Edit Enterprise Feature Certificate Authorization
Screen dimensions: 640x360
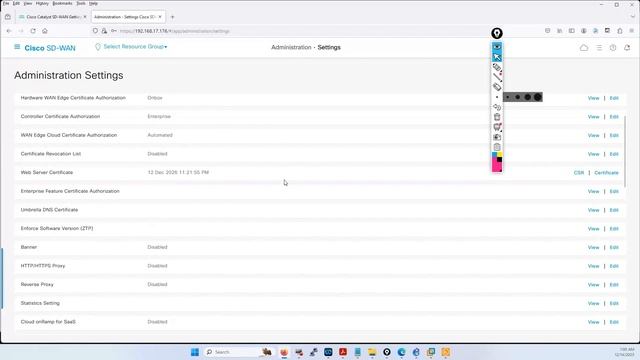(614, 191)
